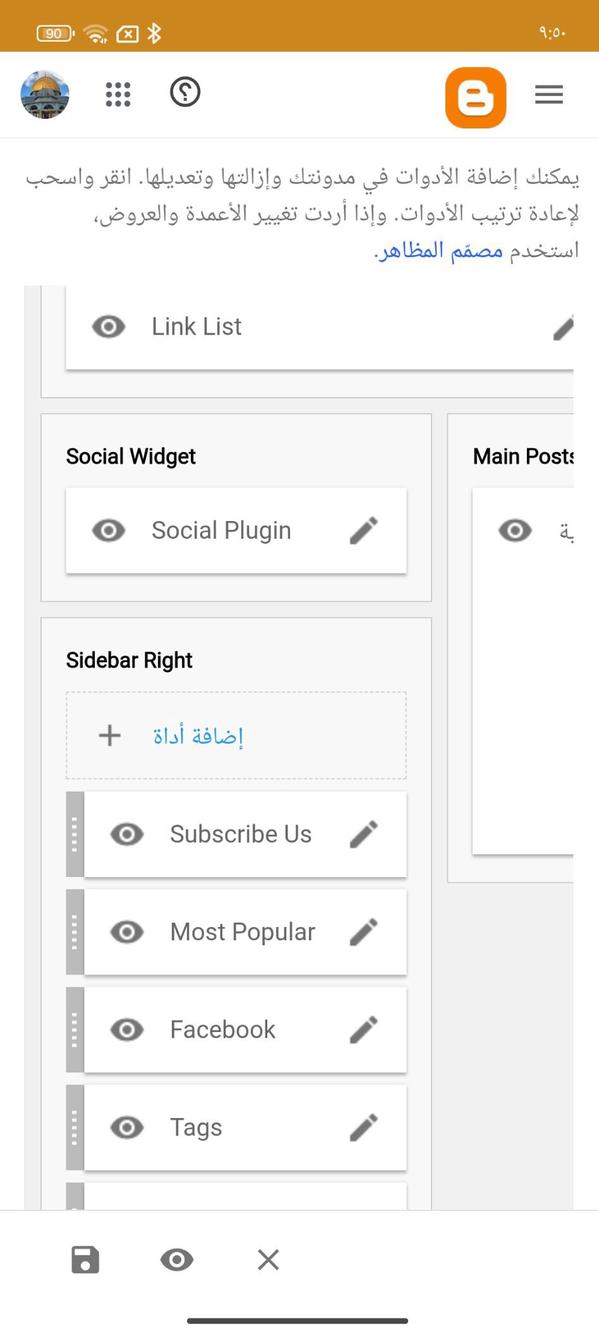Image resolution: width=599 pixels, height=1333 pixels.
Task: Open the help icon in the top bar
Action: [184, 92]
